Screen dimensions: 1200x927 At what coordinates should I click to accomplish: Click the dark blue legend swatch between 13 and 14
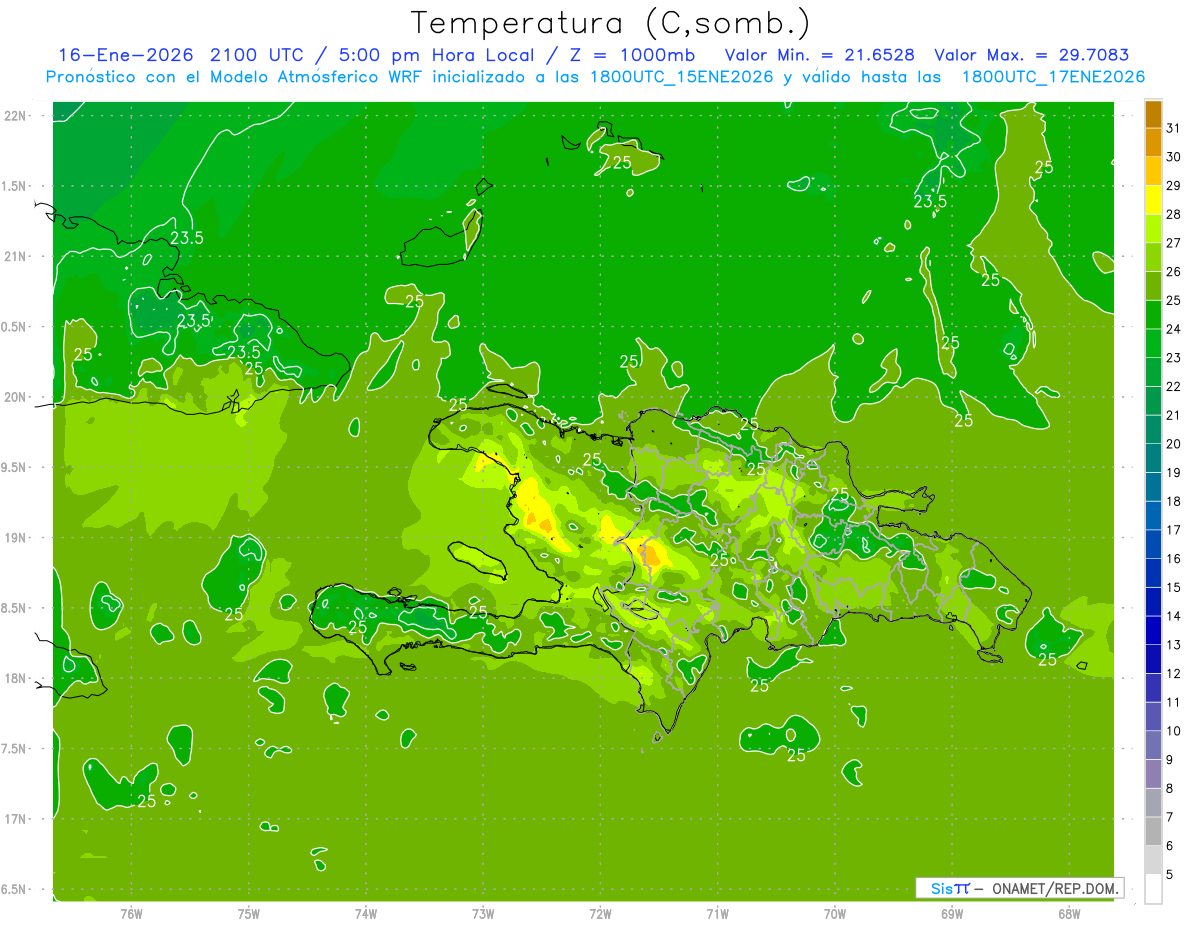(x=1153, y=631)
